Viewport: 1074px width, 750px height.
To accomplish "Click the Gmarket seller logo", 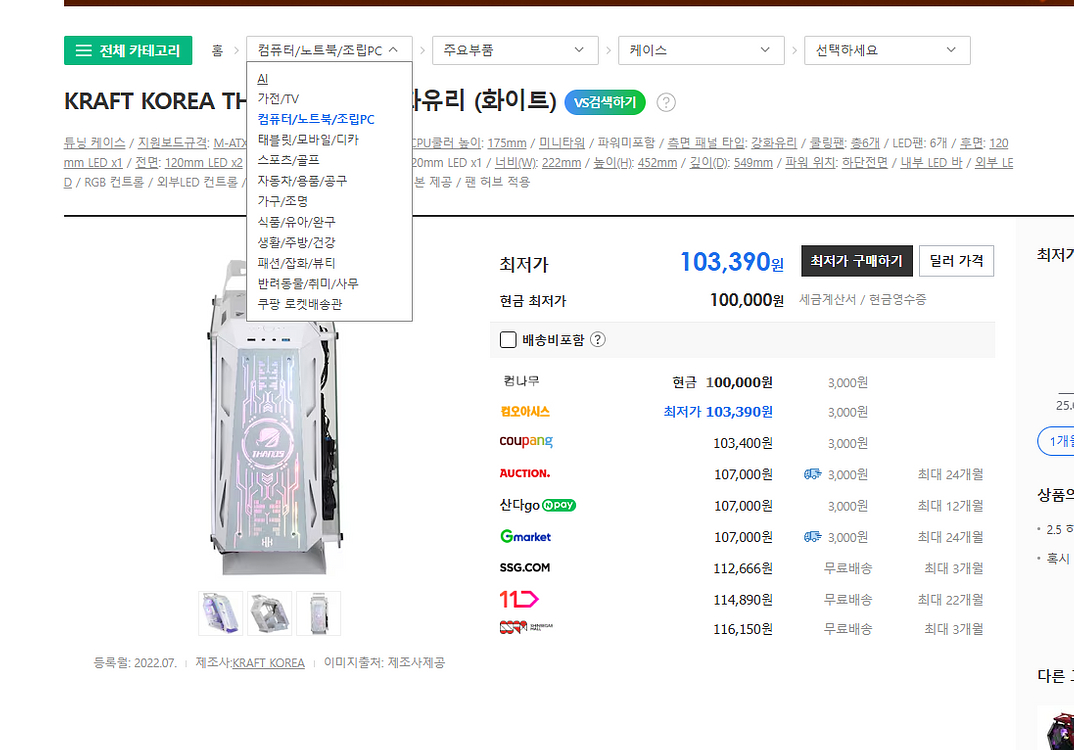I will coord(525,536).
